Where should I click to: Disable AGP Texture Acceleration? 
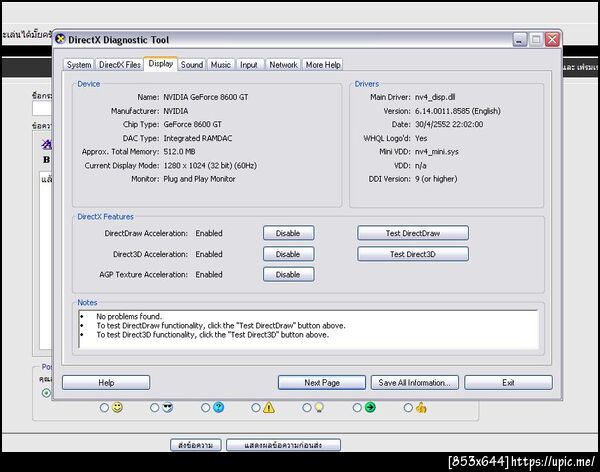tap(289, 274)
